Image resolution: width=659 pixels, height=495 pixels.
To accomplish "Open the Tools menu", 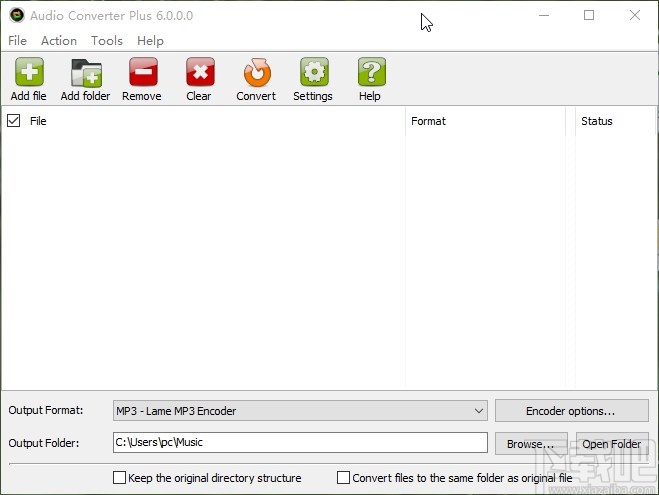I will 107,41.
